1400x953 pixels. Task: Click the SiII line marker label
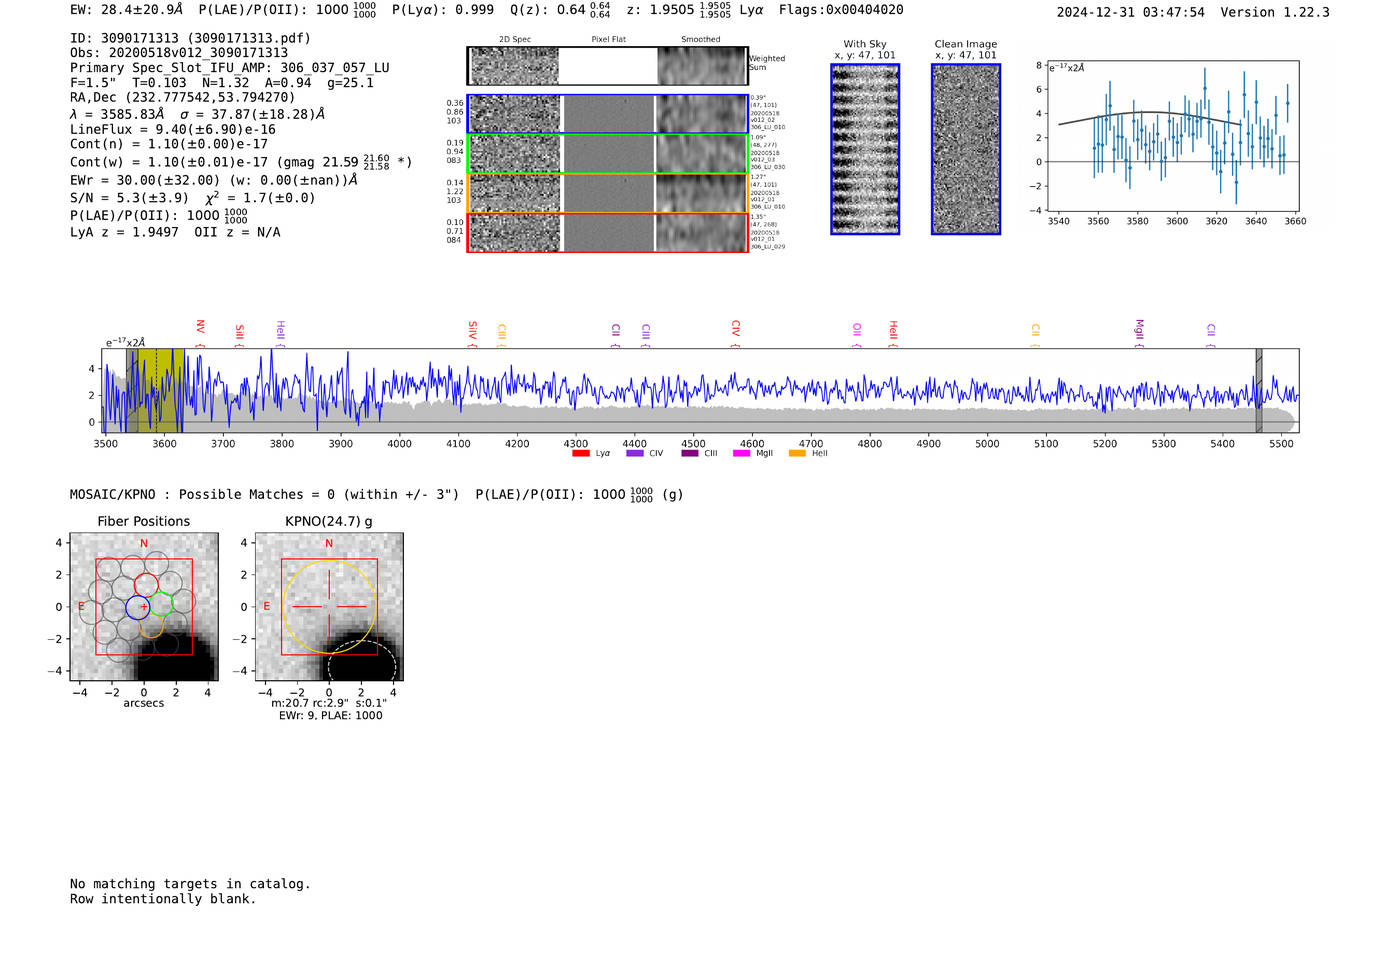coord(239,335)
